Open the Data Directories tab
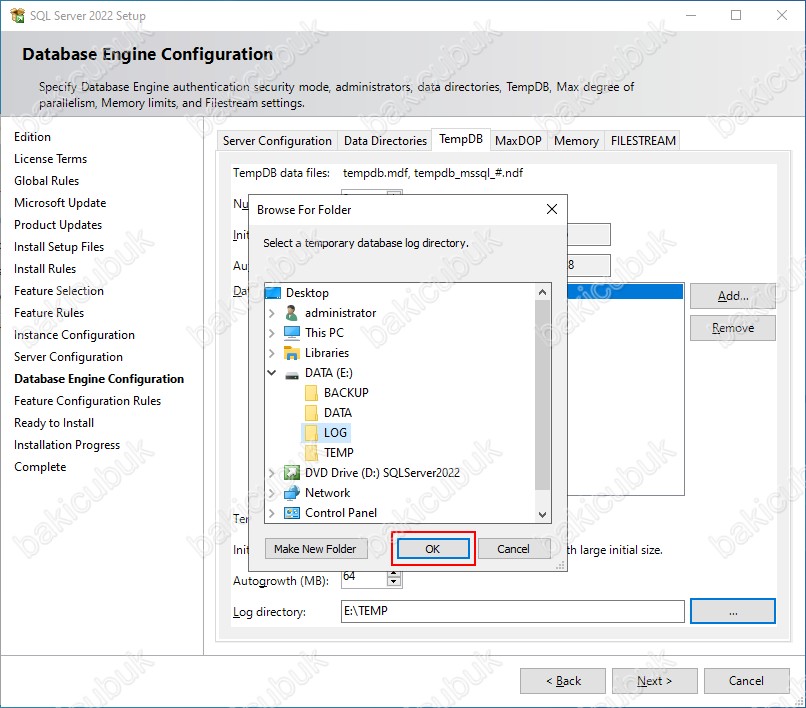Image resolution: width=806 pixels, height=708 pixels. pos(385,140)
